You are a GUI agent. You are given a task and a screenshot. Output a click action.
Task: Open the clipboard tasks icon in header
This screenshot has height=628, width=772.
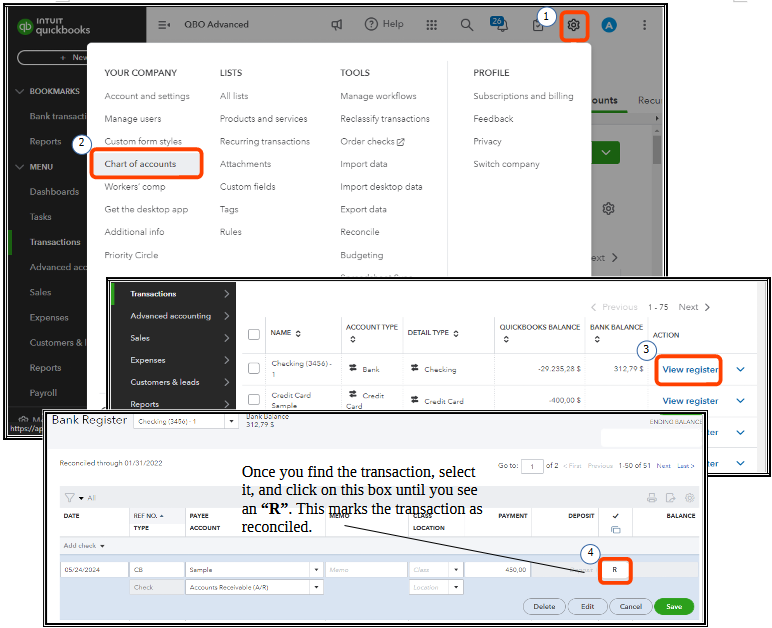point(538,26)
